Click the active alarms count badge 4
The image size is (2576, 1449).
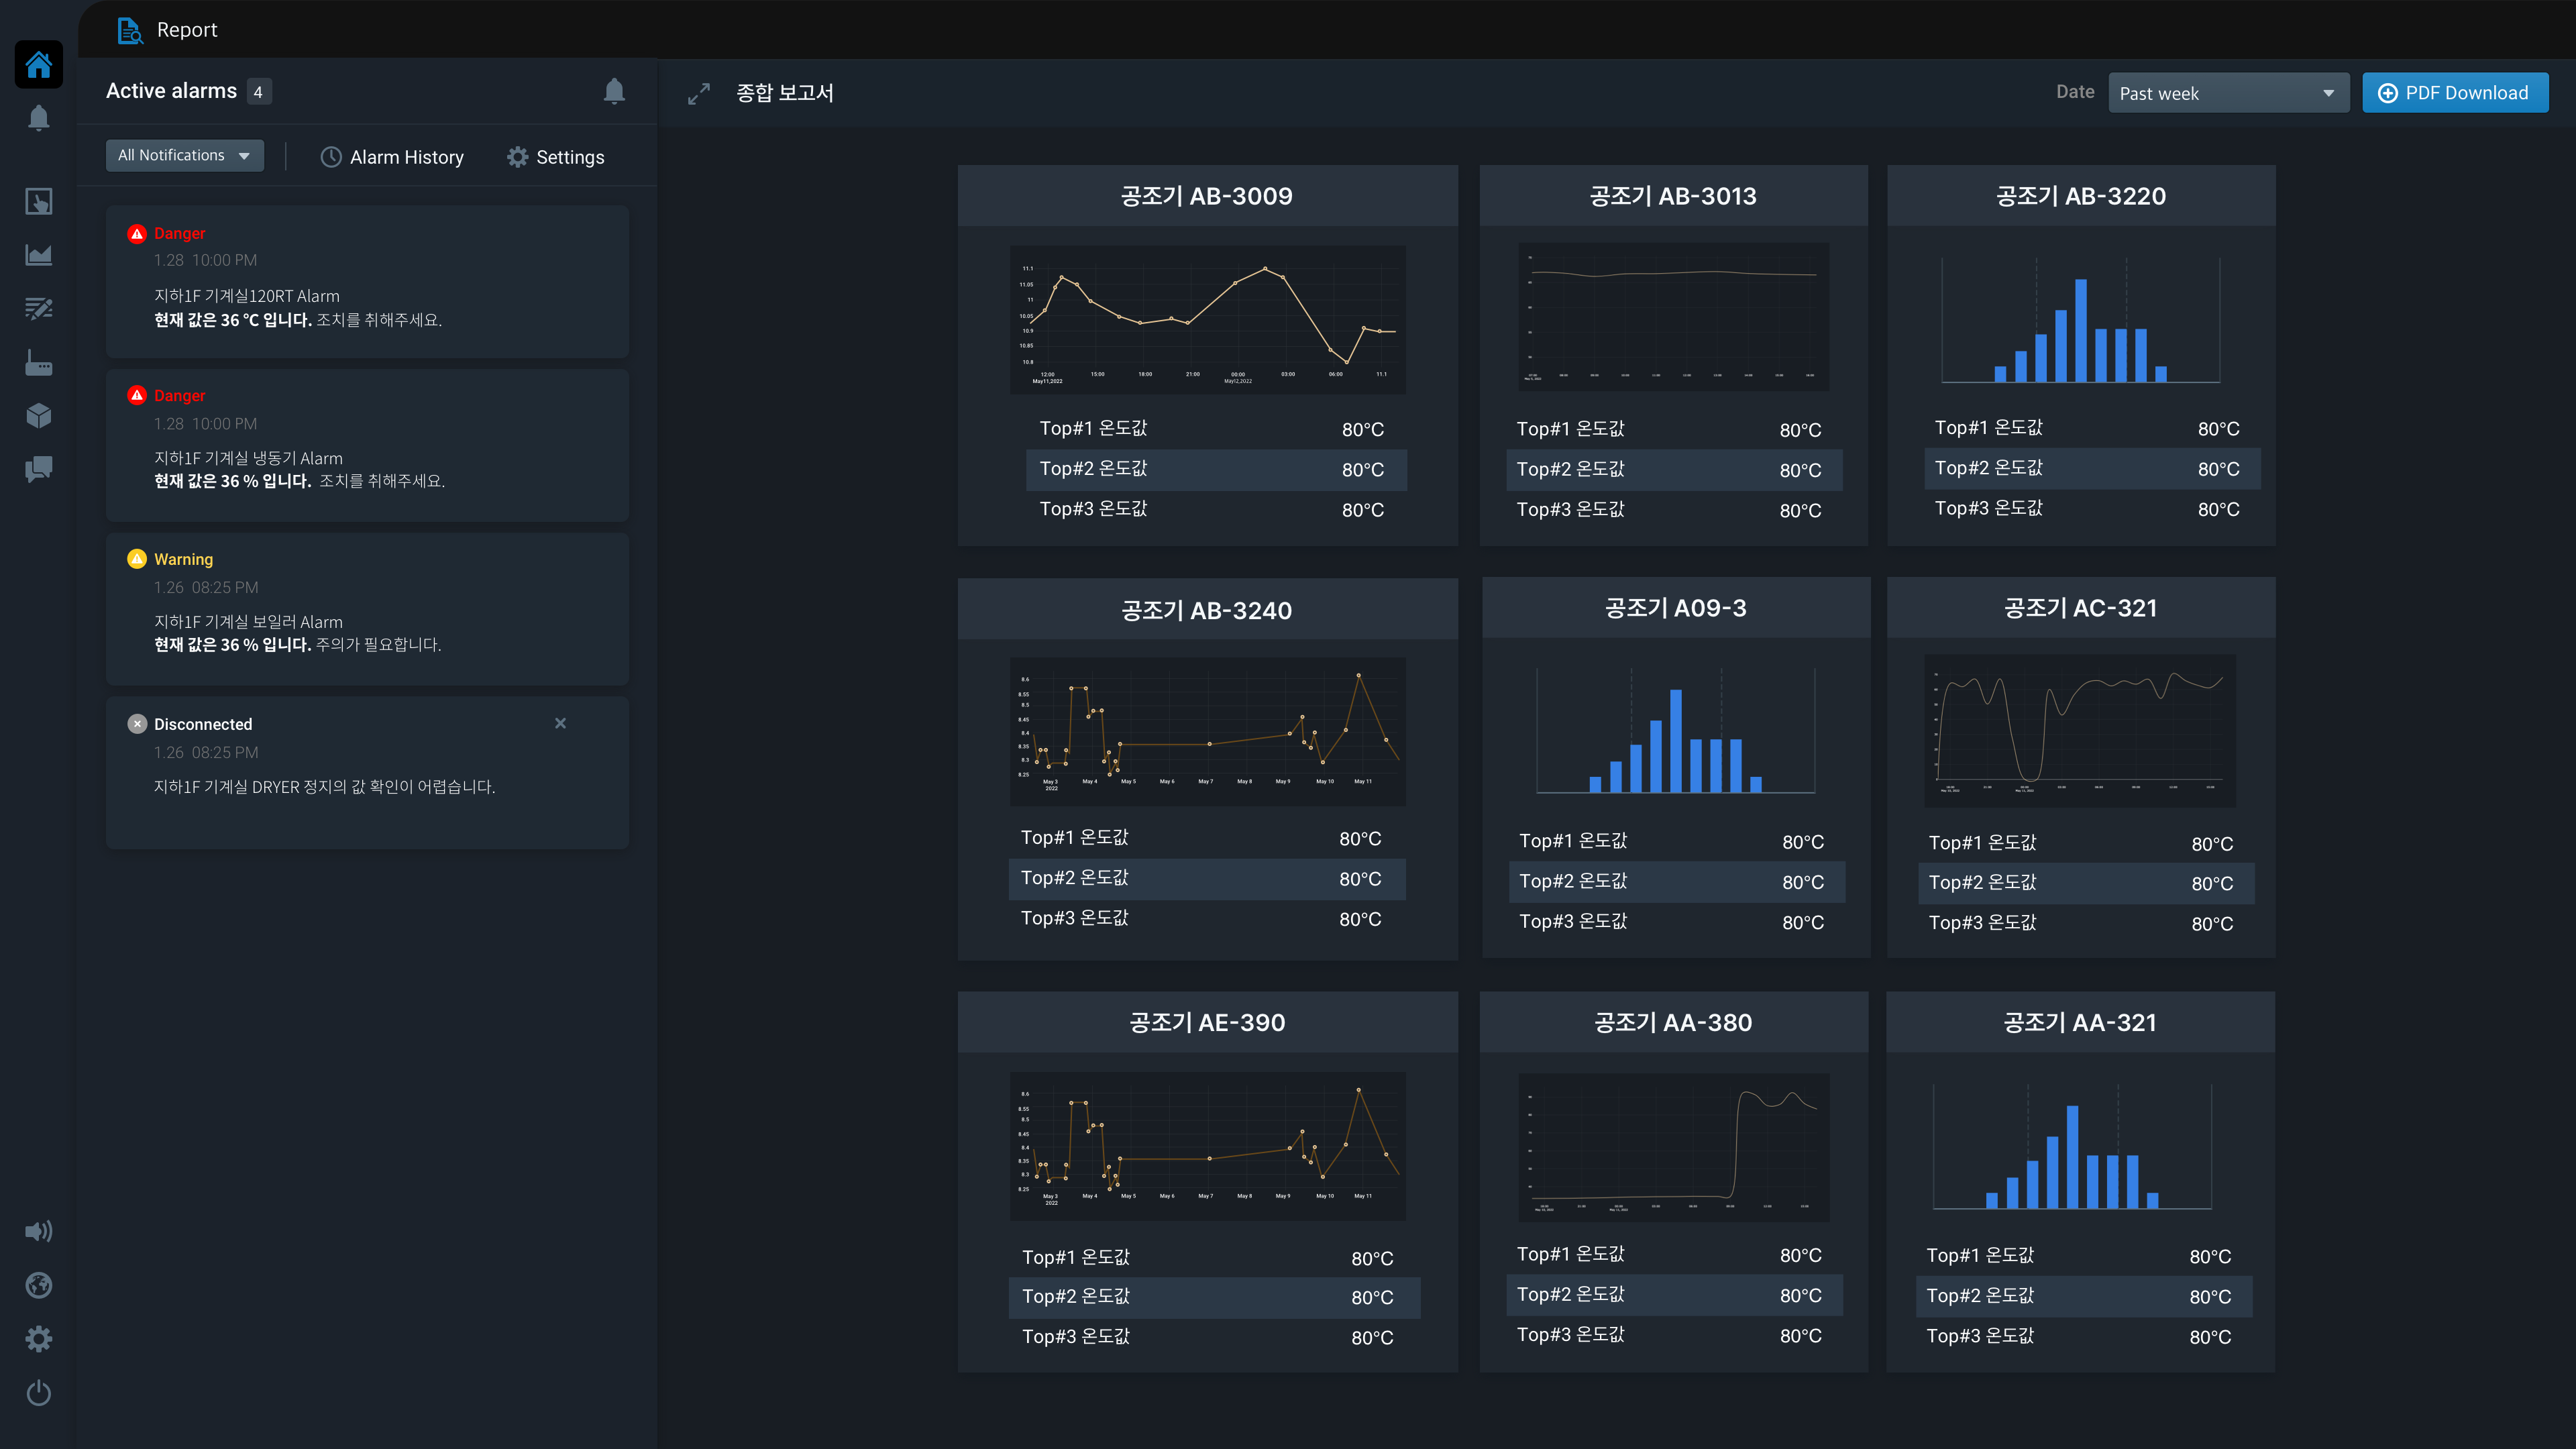pyautogui.click(x=258, y=92)
